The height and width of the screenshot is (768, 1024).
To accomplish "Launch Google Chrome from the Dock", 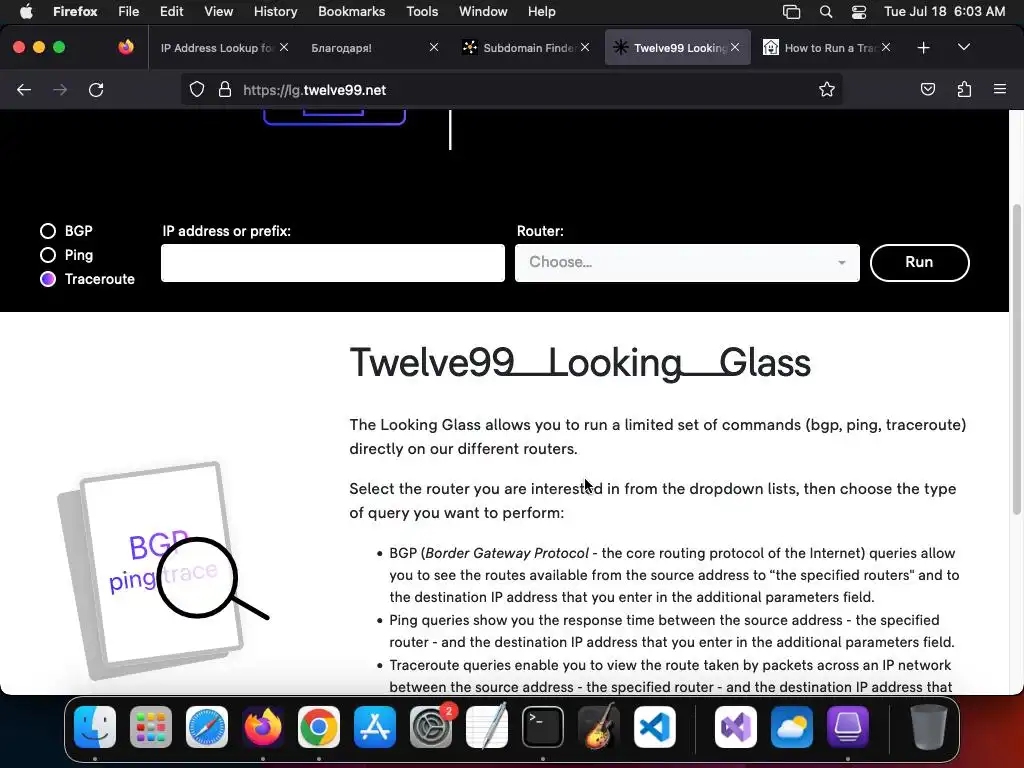I will 319,726.
